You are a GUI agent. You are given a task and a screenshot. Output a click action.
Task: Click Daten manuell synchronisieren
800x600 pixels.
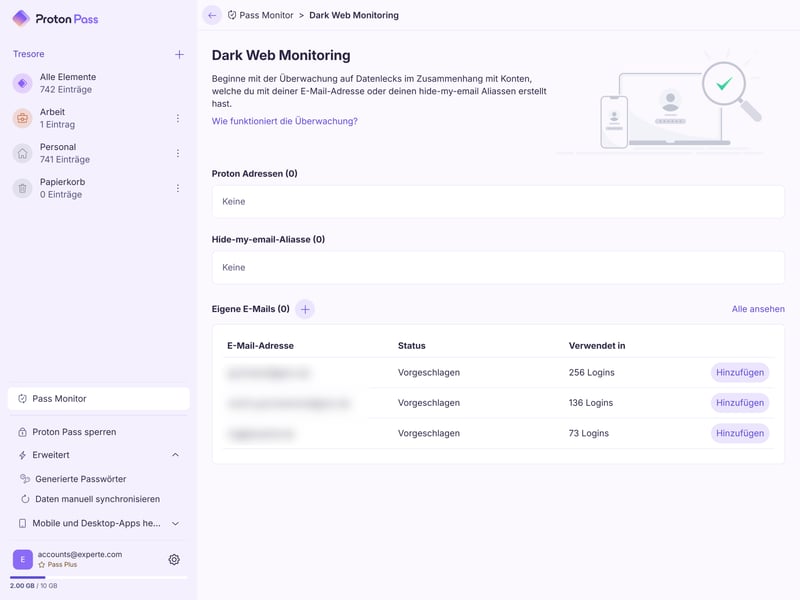click(97, 499)
